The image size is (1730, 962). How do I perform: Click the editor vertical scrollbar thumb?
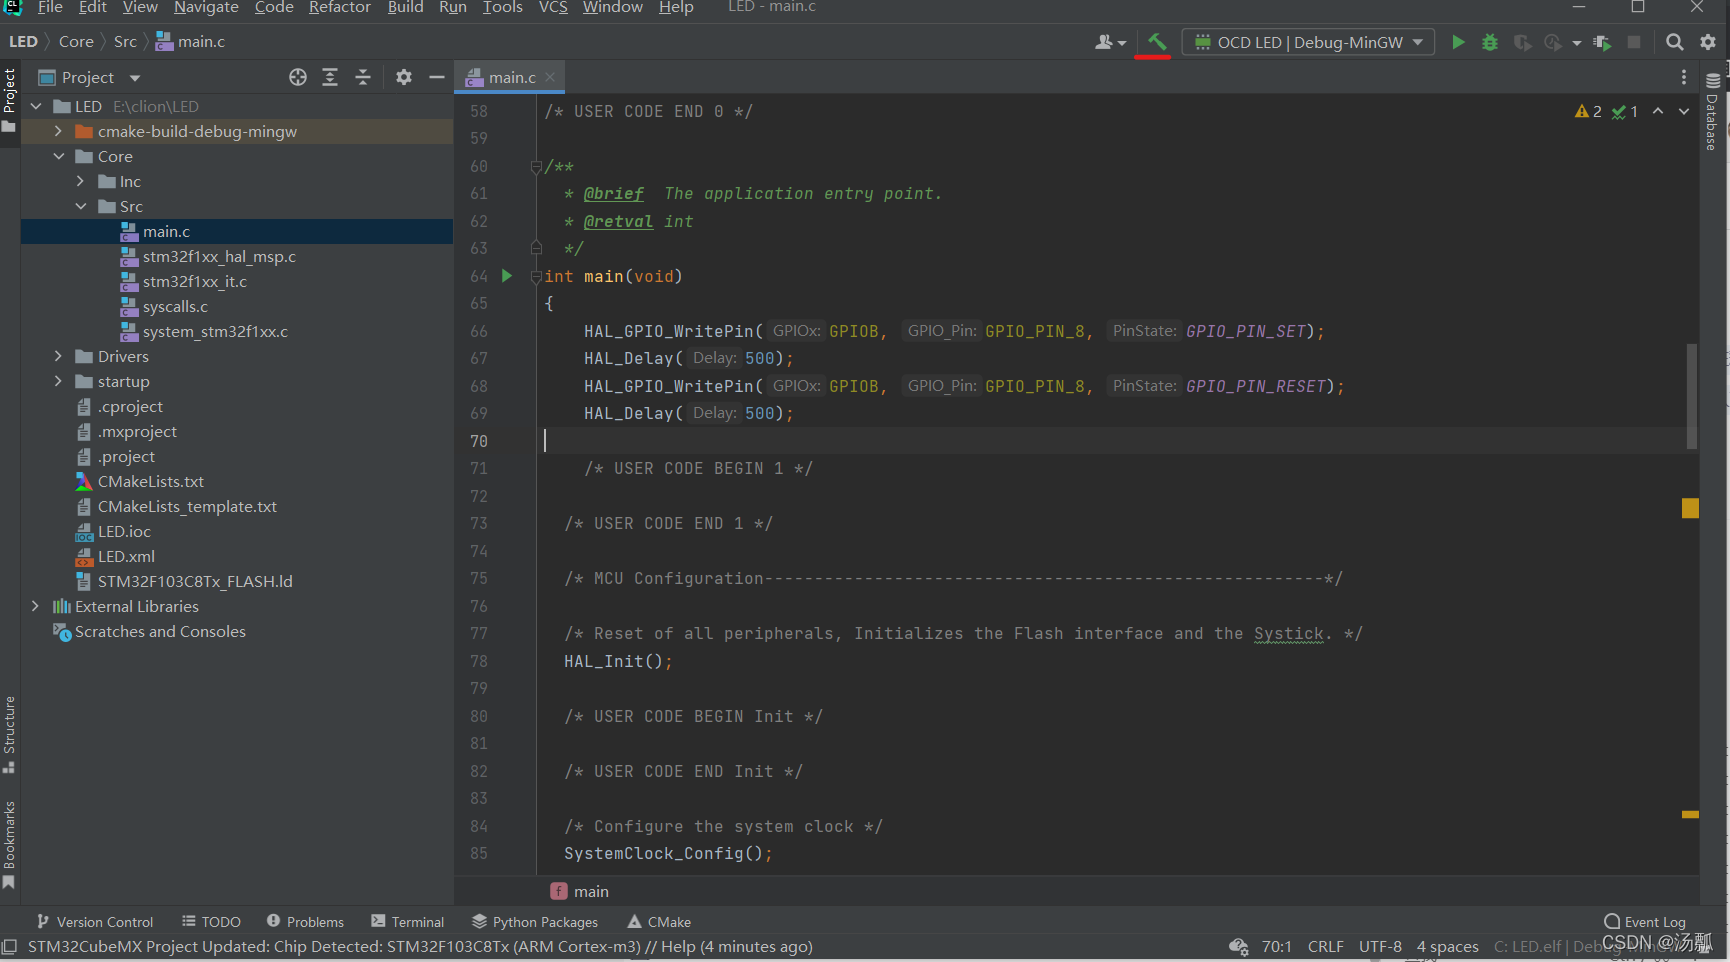pyautogui.click(x=1691, y=396)
